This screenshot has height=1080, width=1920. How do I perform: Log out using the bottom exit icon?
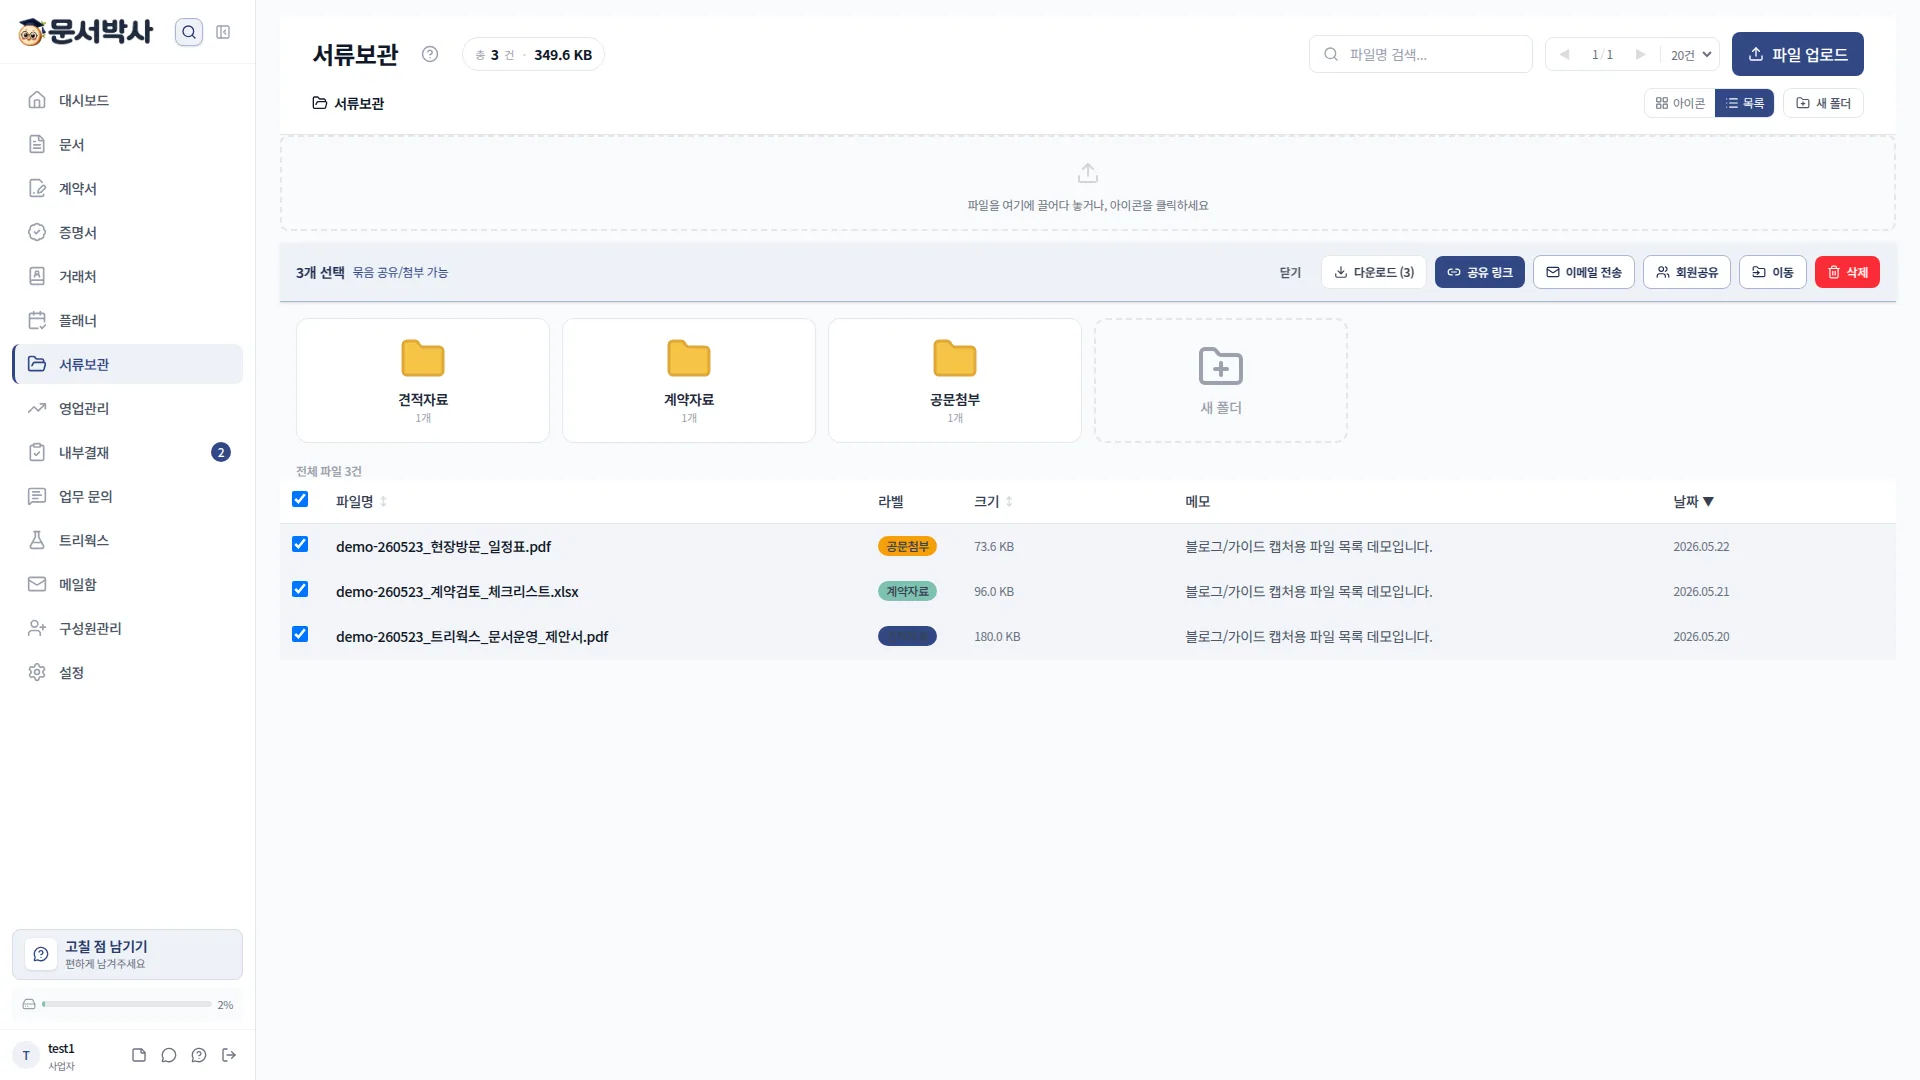[x=229, y=1055]
